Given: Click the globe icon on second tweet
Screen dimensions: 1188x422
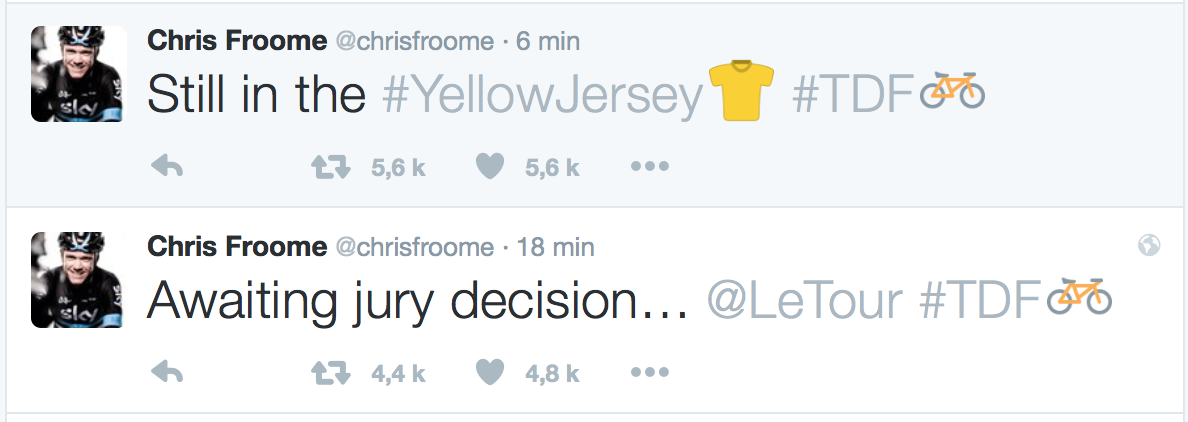Looking at the screenshot, I should pos(1149,245).
